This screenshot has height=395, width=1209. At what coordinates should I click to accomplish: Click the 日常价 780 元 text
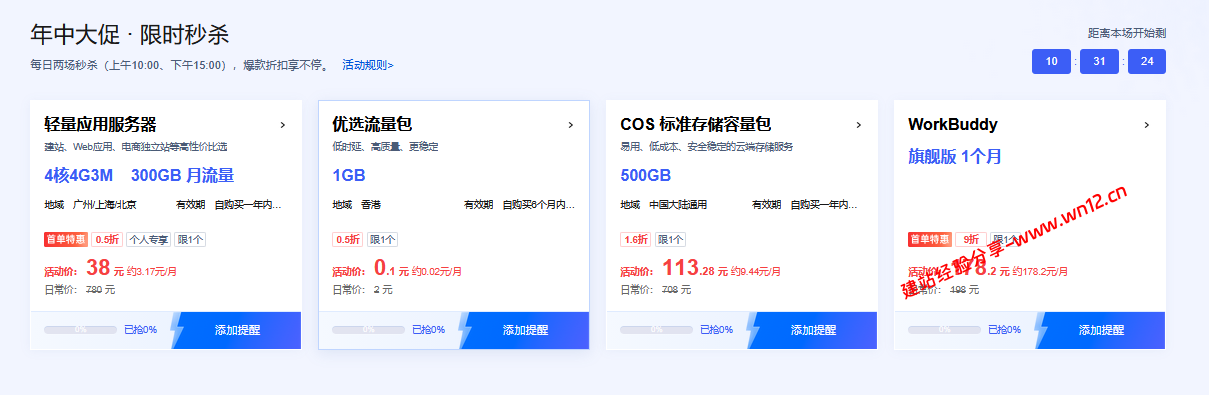coord(80,290)
